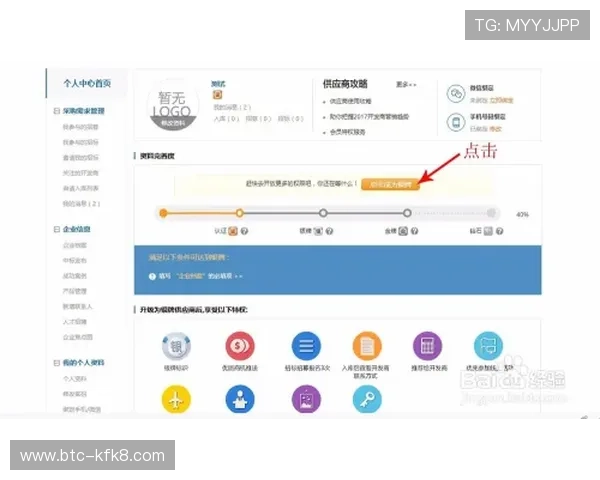The height and width of the screenshot is (480, 600).
Task: Click the help question mark beside silver level
Action: pos(329,231)
